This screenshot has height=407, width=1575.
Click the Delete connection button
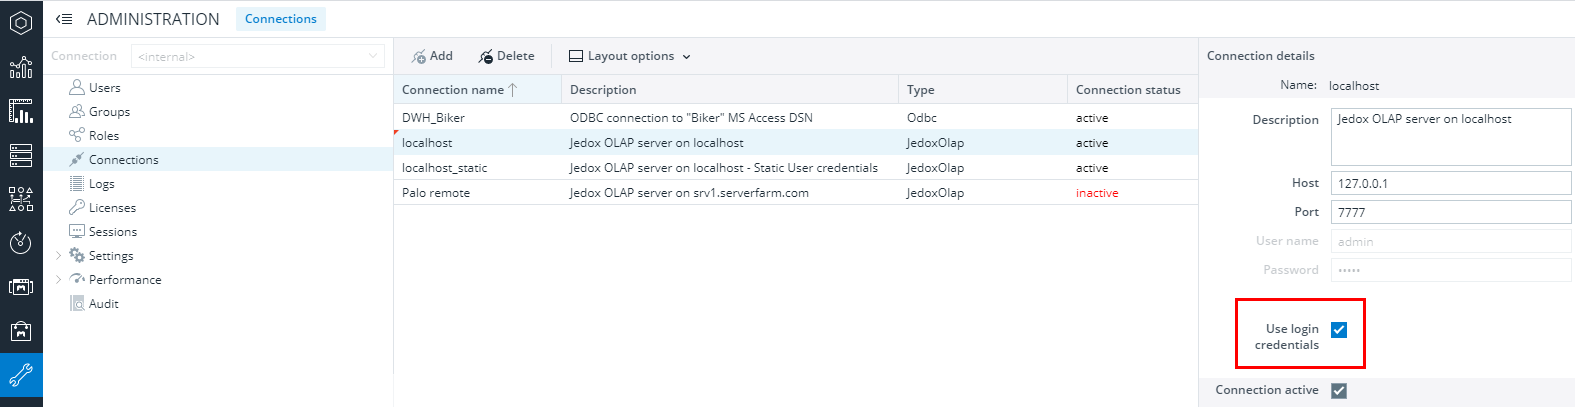click(506, 57)
